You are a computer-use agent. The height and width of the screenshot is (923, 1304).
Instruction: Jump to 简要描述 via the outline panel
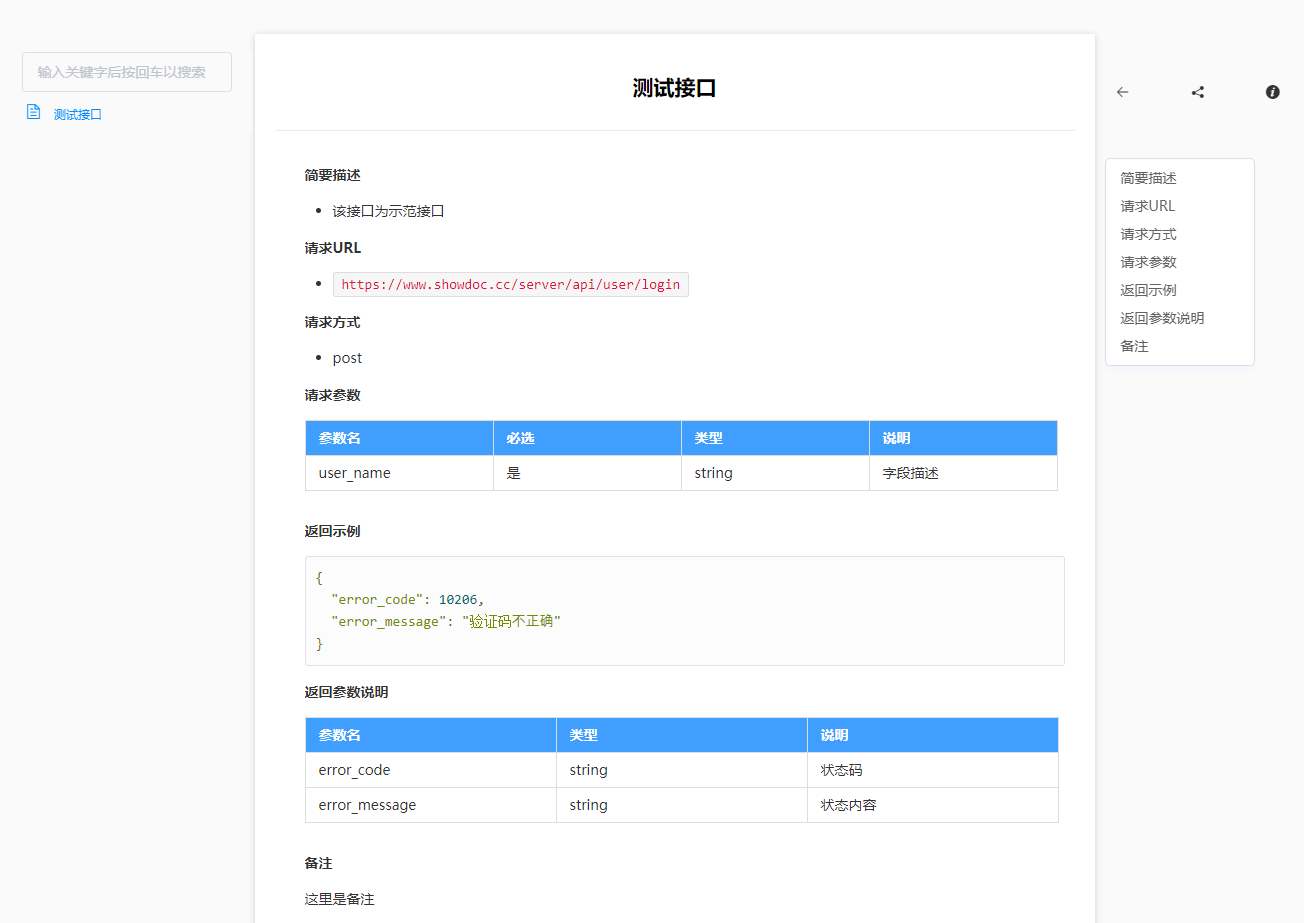(x=1147, y=177)
